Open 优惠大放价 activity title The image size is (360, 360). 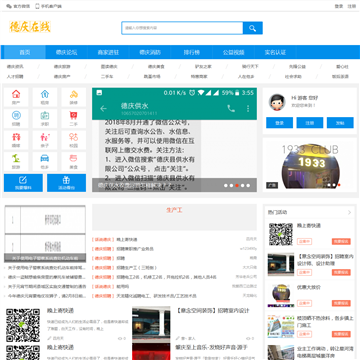[x=309, y=287]
